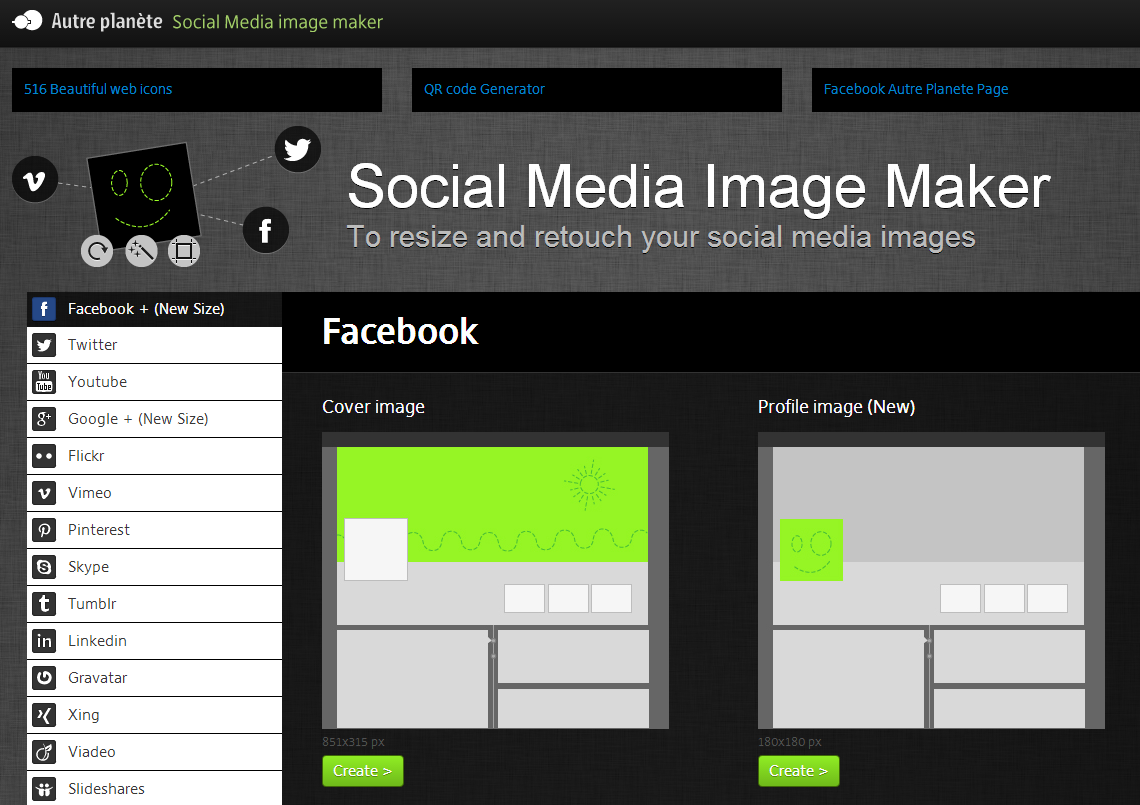Click the Profile image (New) preview thumbnail
This screenshot has width=1140, height=805.
[x=931, y=580]
